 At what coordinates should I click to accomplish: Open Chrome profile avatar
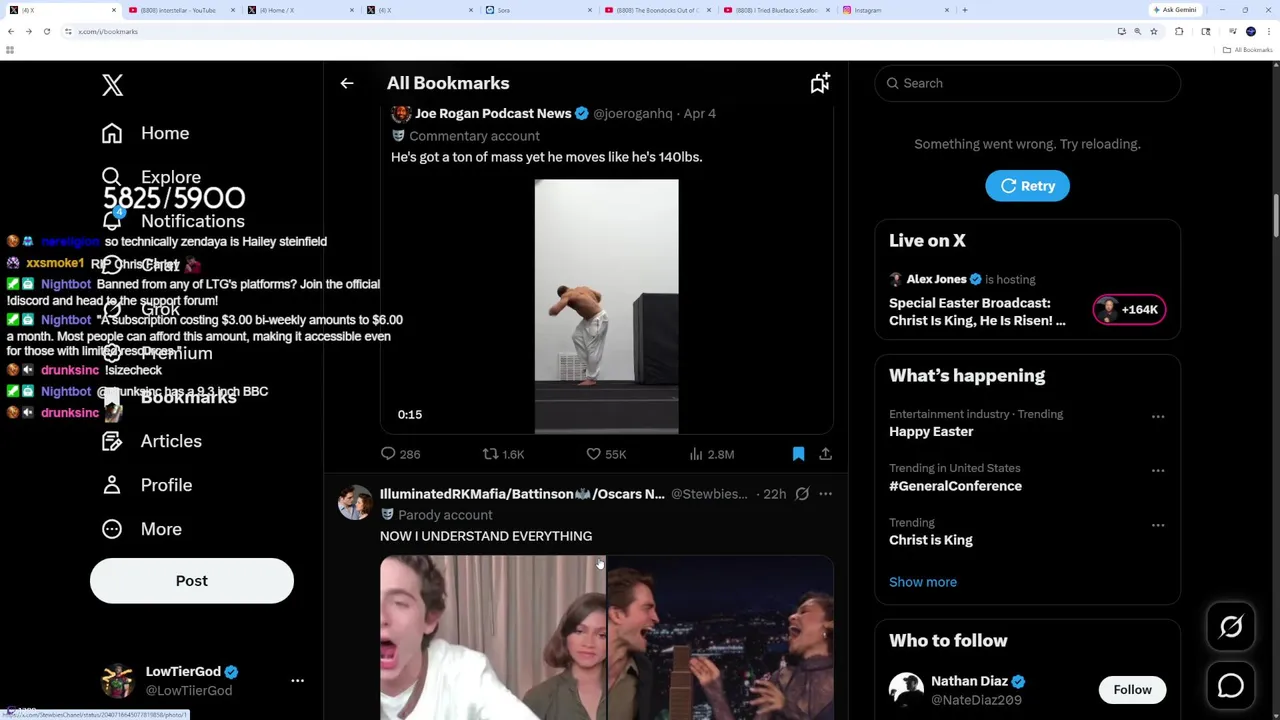[1251, 32]
